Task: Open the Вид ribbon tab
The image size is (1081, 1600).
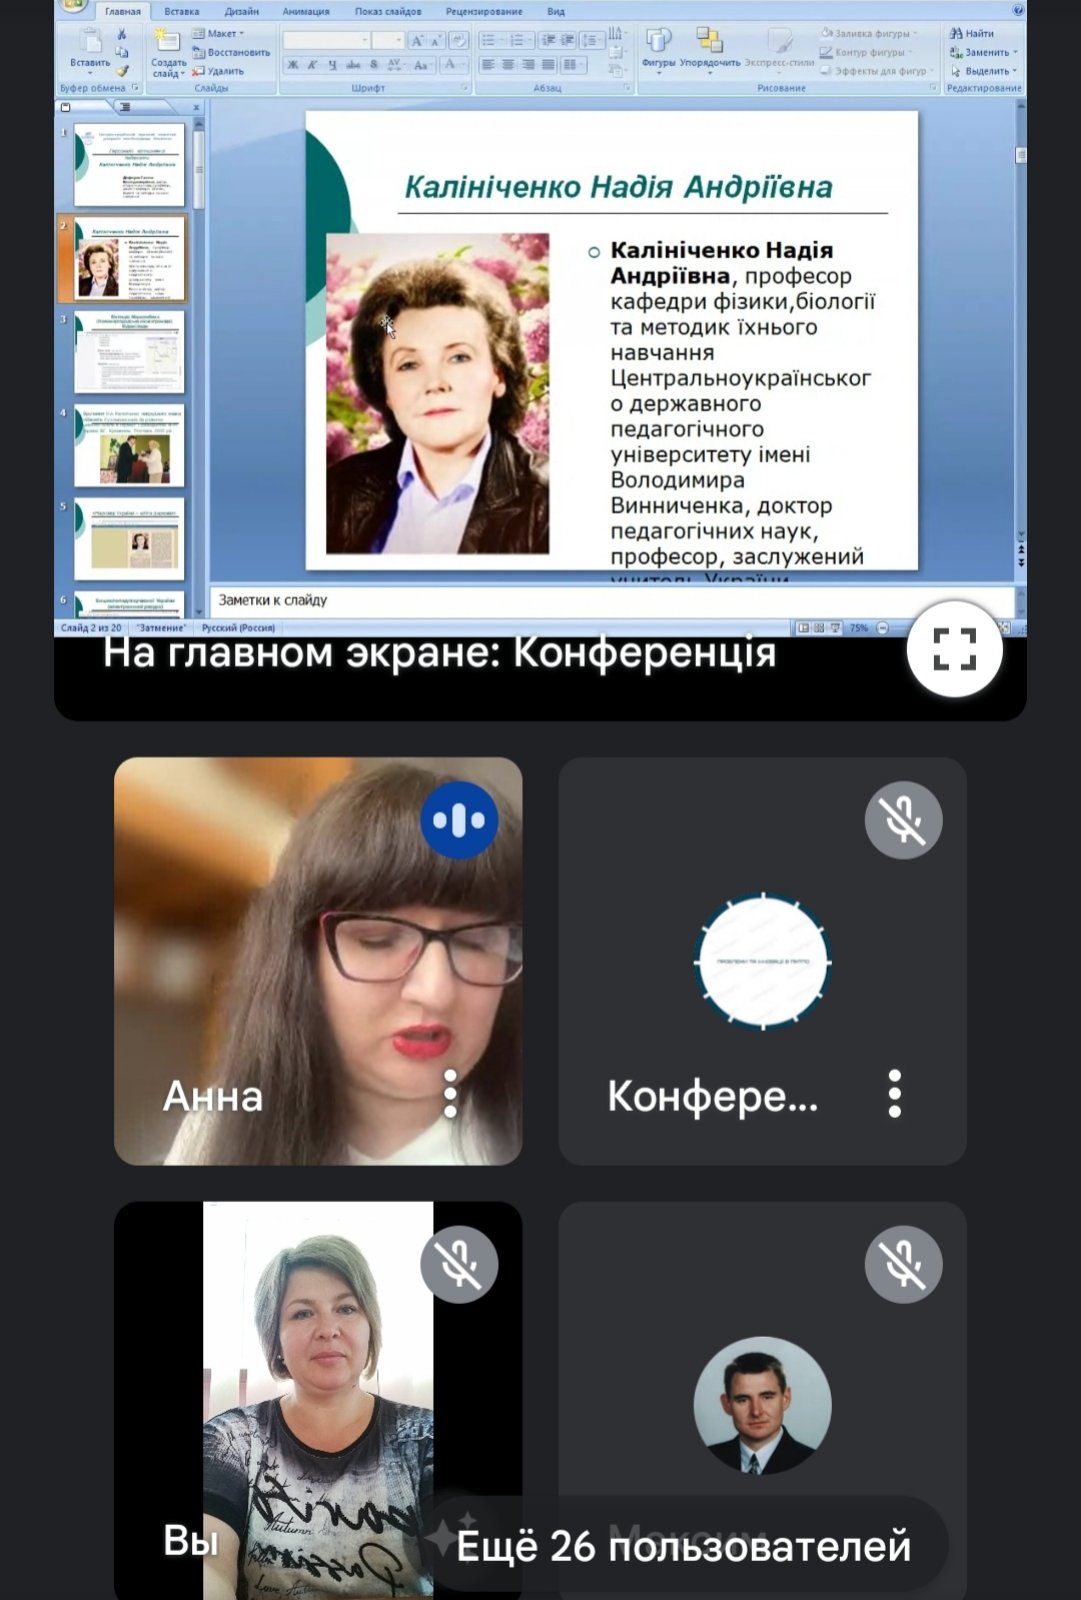Action: pyautogui.click(x=556, y=11)
